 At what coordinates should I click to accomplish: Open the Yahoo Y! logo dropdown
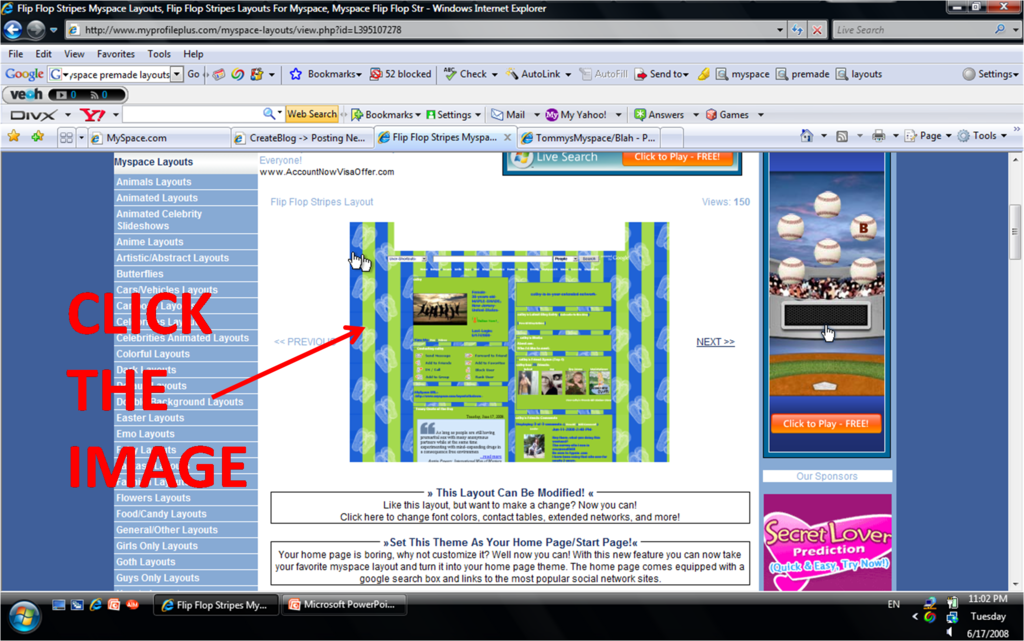coord(116,116)
